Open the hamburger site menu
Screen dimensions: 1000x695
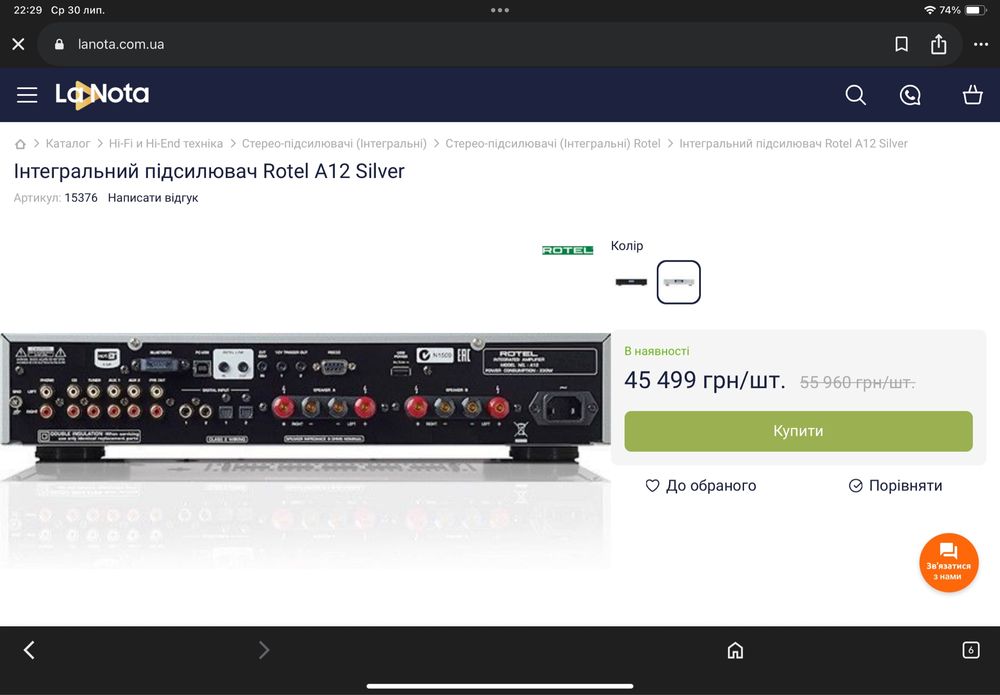27,95
